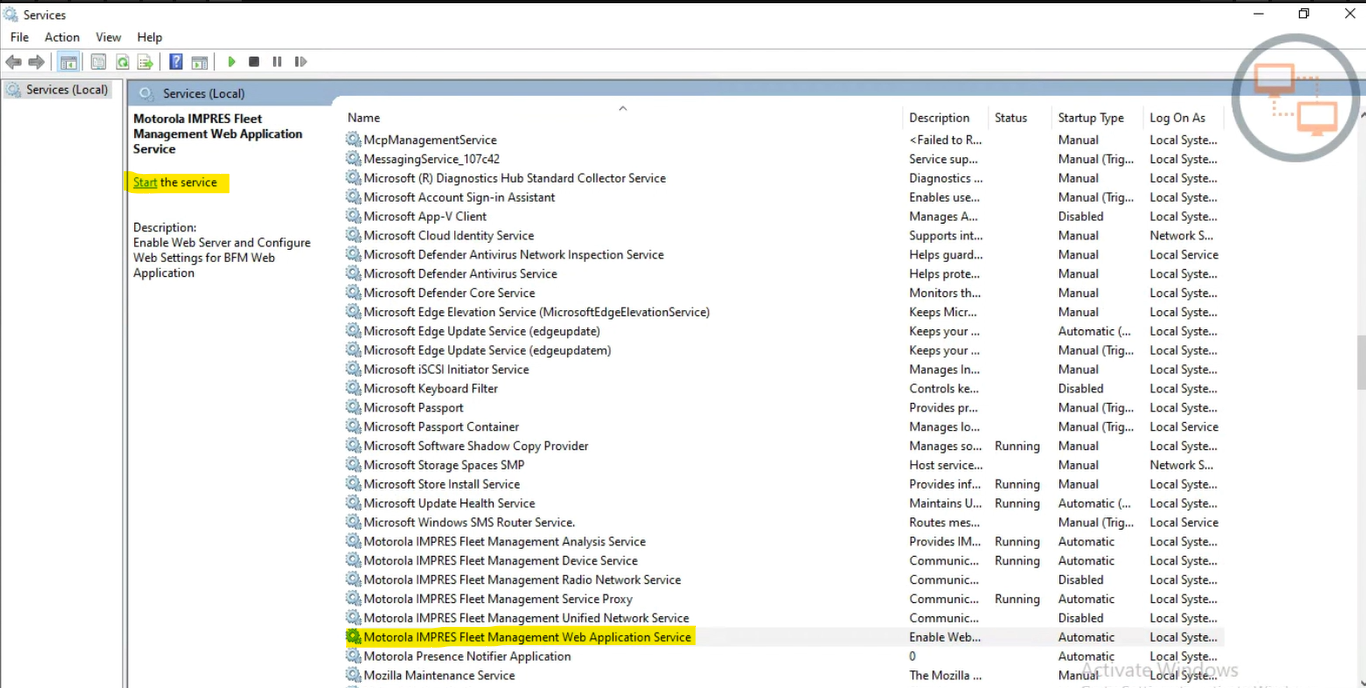Click the Pause Service toolbar icon
This screenshot has width=1366, height=688.
click(x=277, y=62)
